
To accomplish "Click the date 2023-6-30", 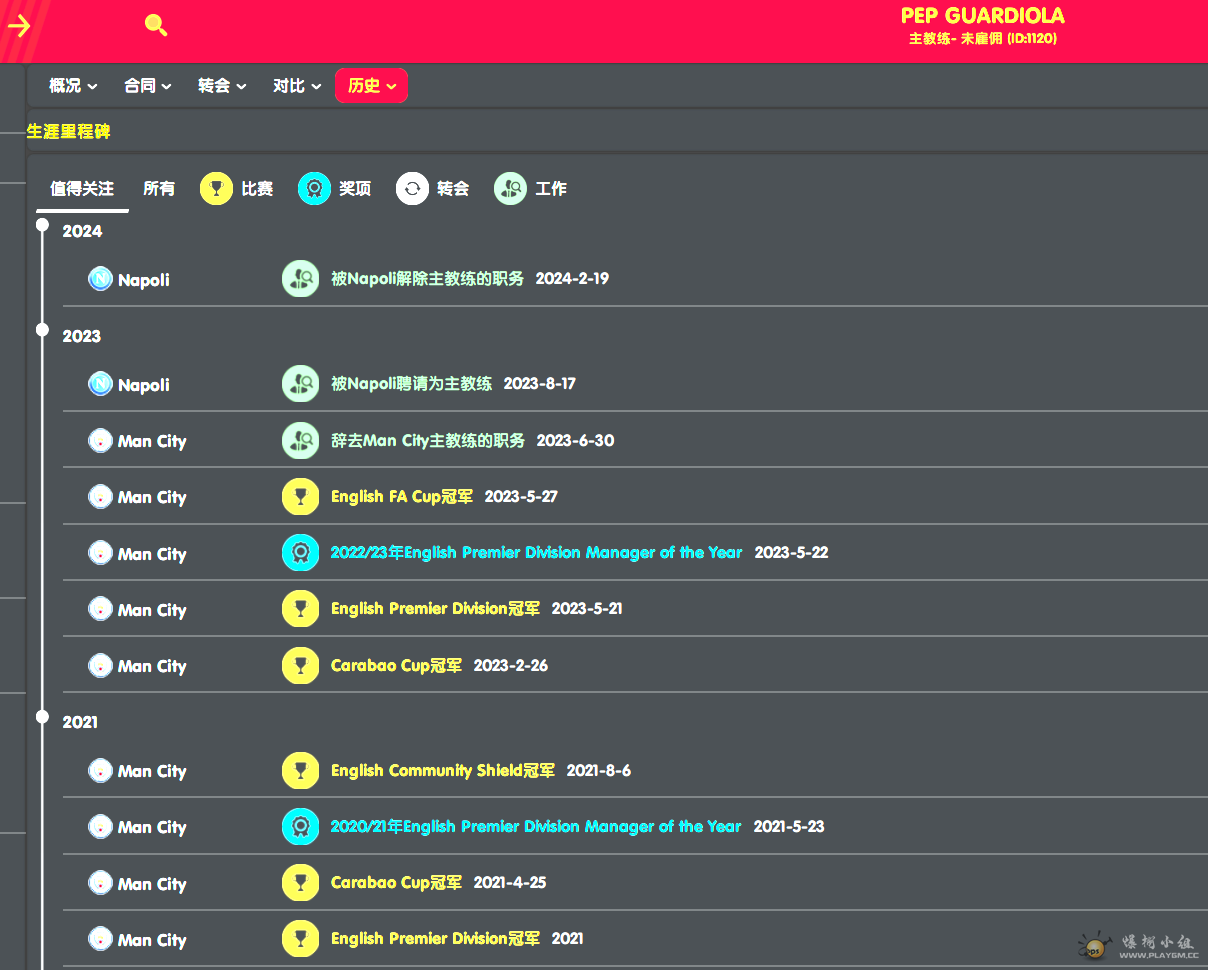I will click(576, 441).
